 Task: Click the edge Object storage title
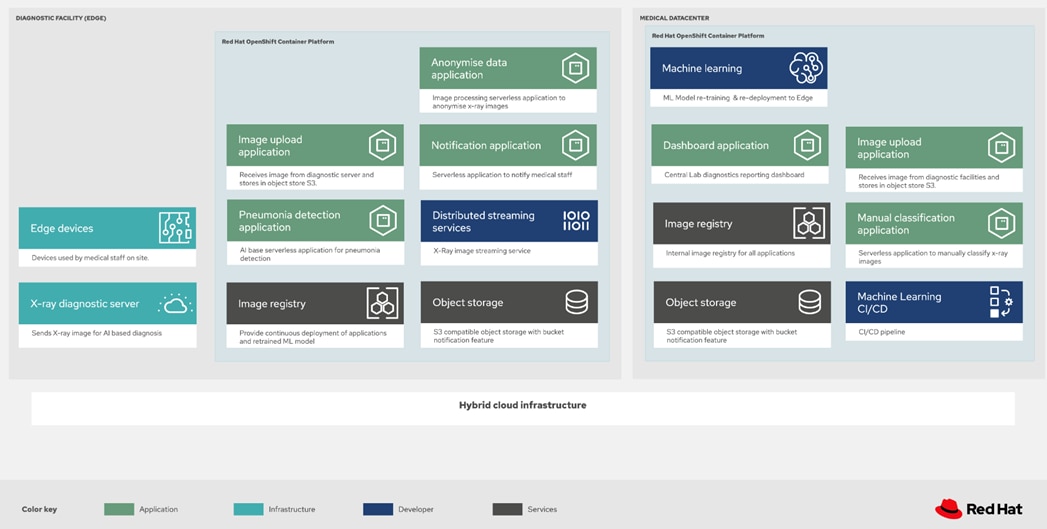click(467, 303)
